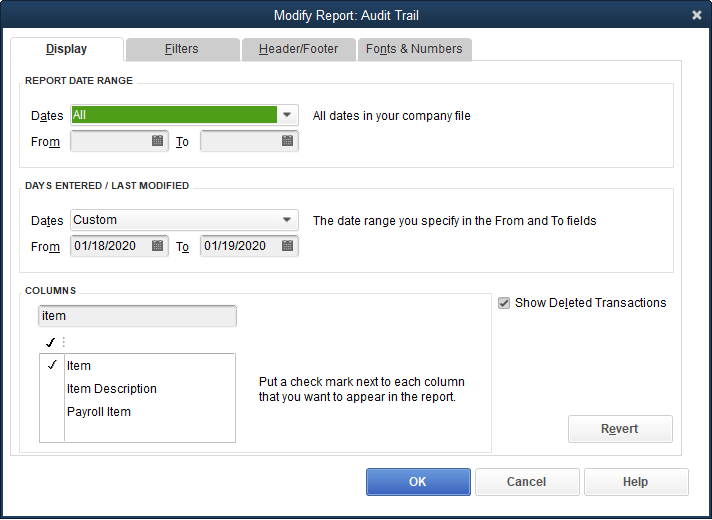Screen dimensions: 712x520
Task: Select the 'Payroll Item' column row text
Action: click(99, 412)
